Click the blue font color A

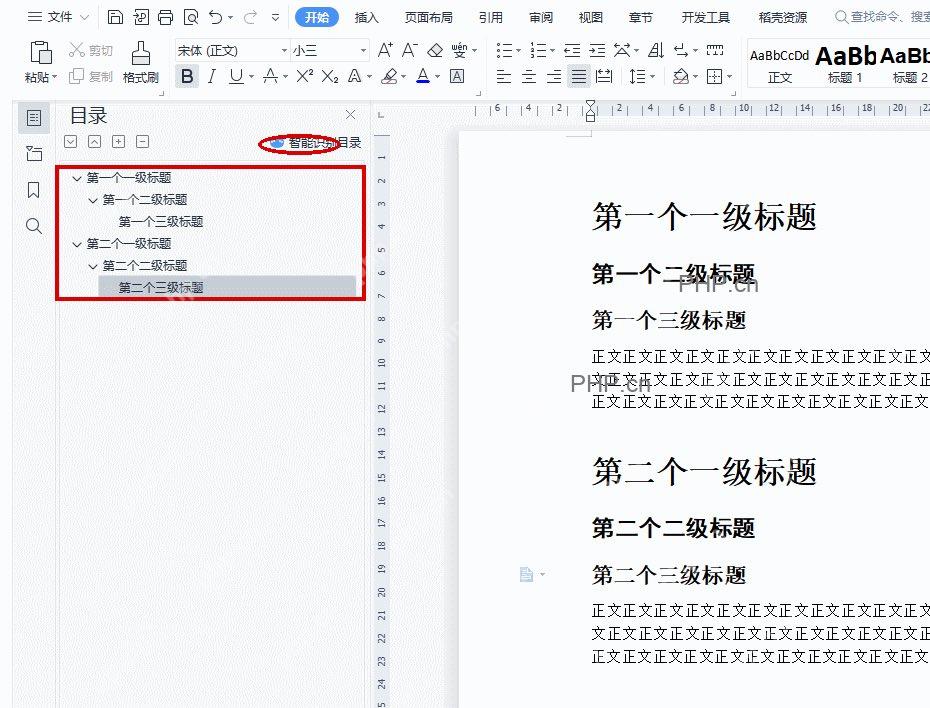click(x=423, y=76)
